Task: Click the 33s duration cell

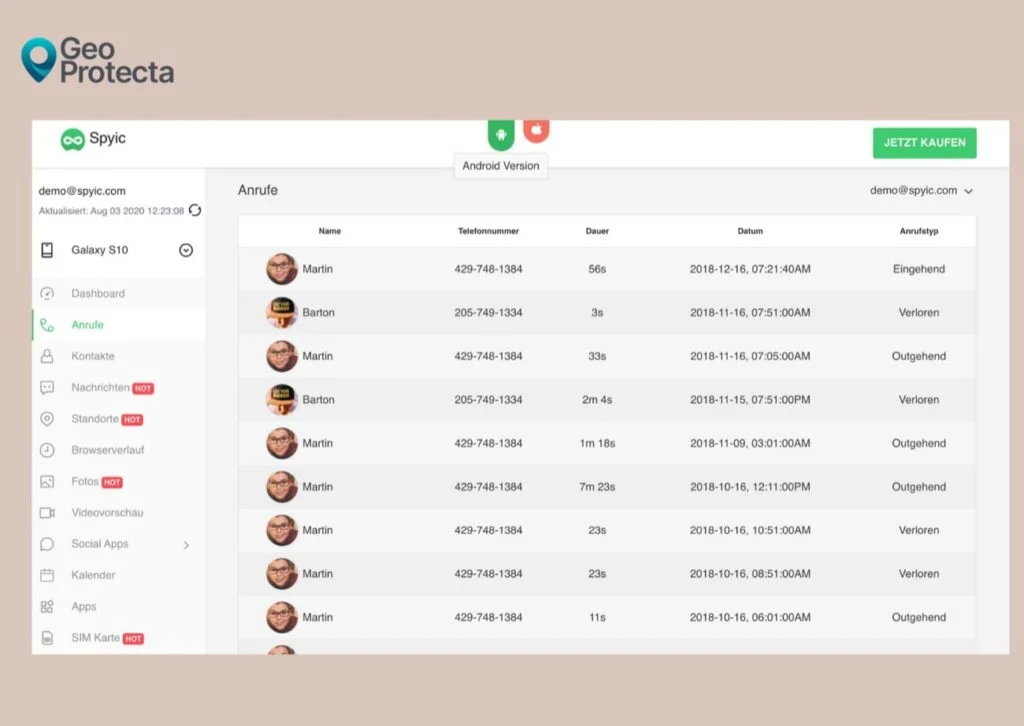Action: [597, 356]
